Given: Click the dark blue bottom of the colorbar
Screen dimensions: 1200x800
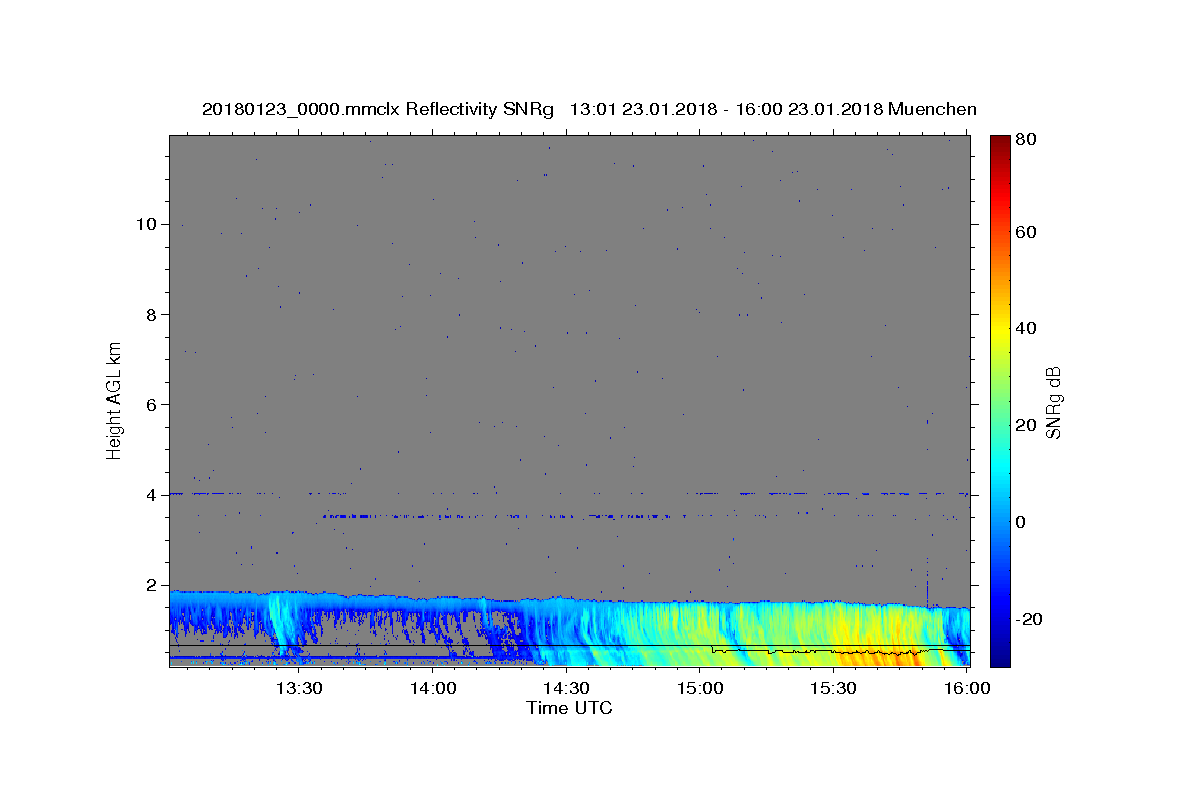Looking at the screenshot, I should click(x=1000, y=655).
